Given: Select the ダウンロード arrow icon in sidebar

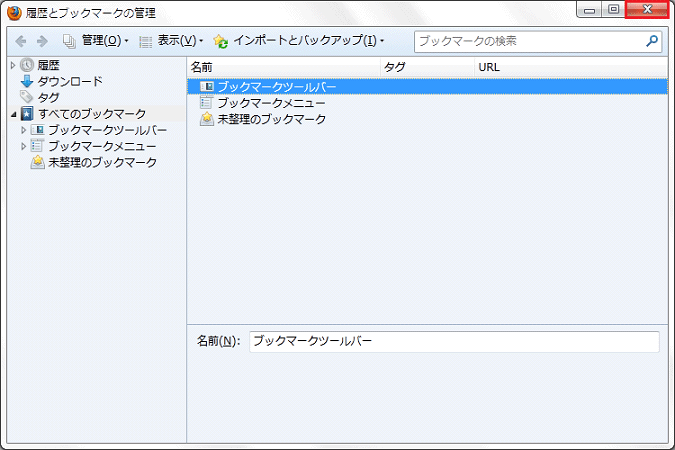Looking at the screenshot, I should point(27,81).
